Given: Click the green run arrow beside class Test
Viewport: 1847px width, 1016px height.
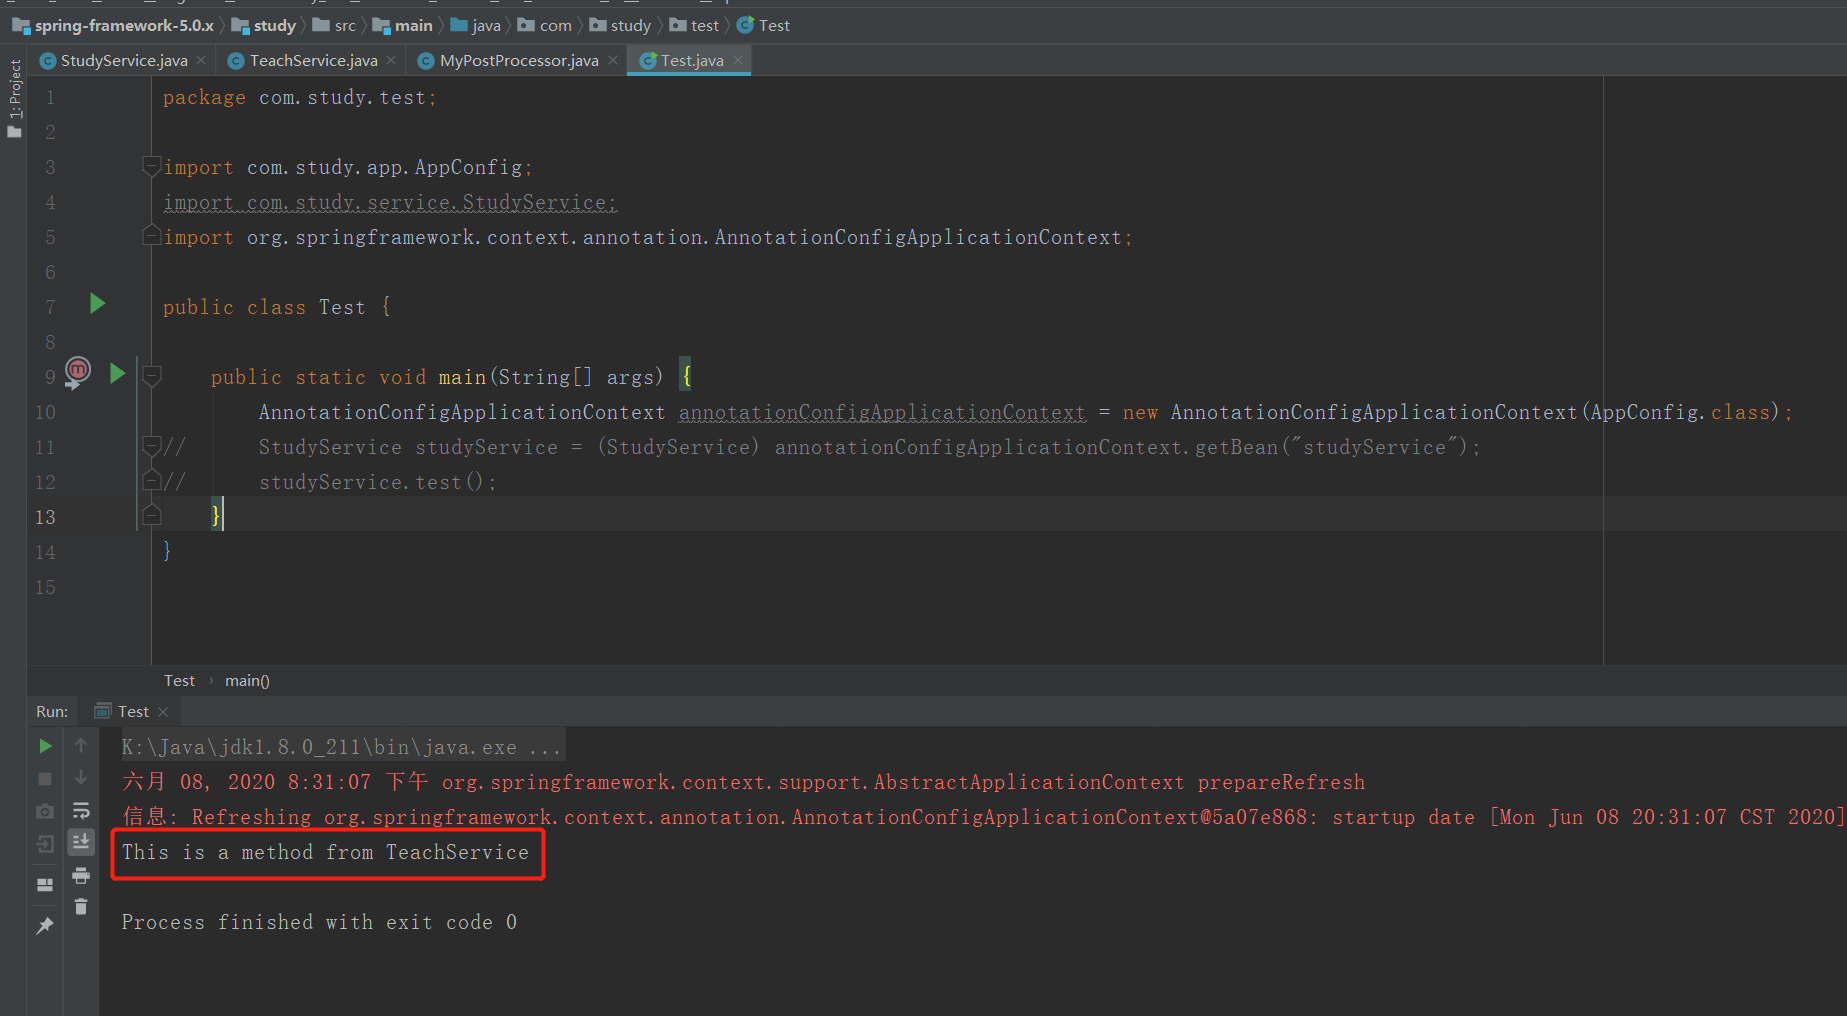Looking at the screenshot, I should point(97,304).
